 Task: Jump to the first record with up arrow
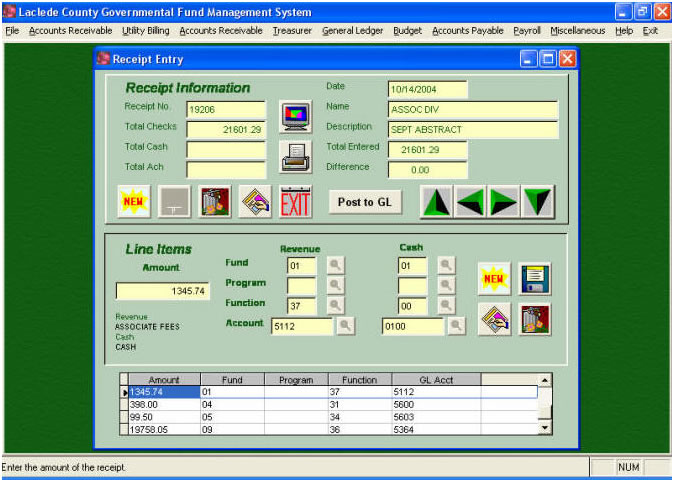(x=435, y=202)
